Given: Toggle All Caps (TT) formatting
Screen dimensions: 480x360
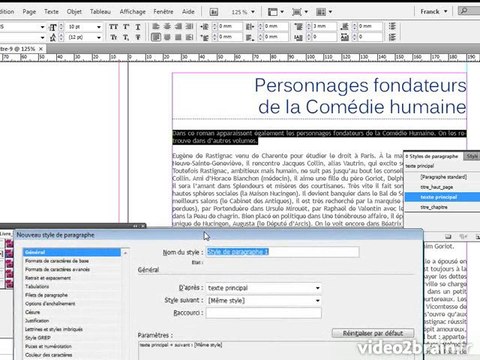Looking at the screenshot, I should 114,27.
